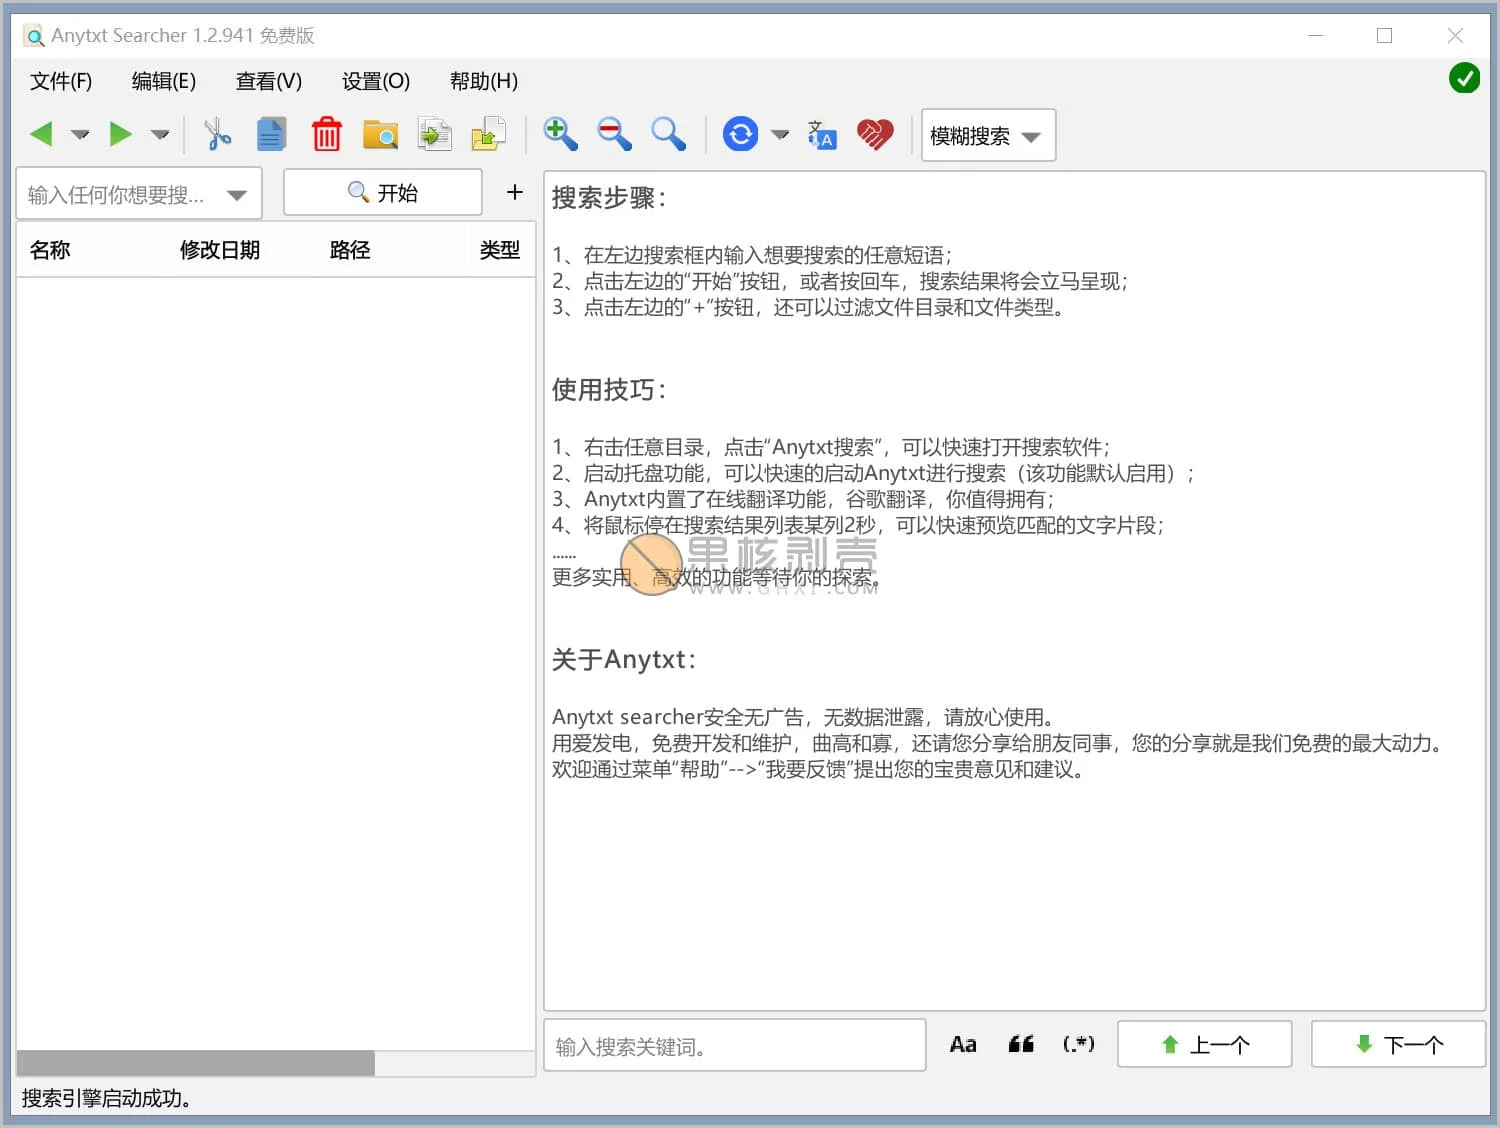Open the 模糊搜索 search mode dropdown

[988, 135]
